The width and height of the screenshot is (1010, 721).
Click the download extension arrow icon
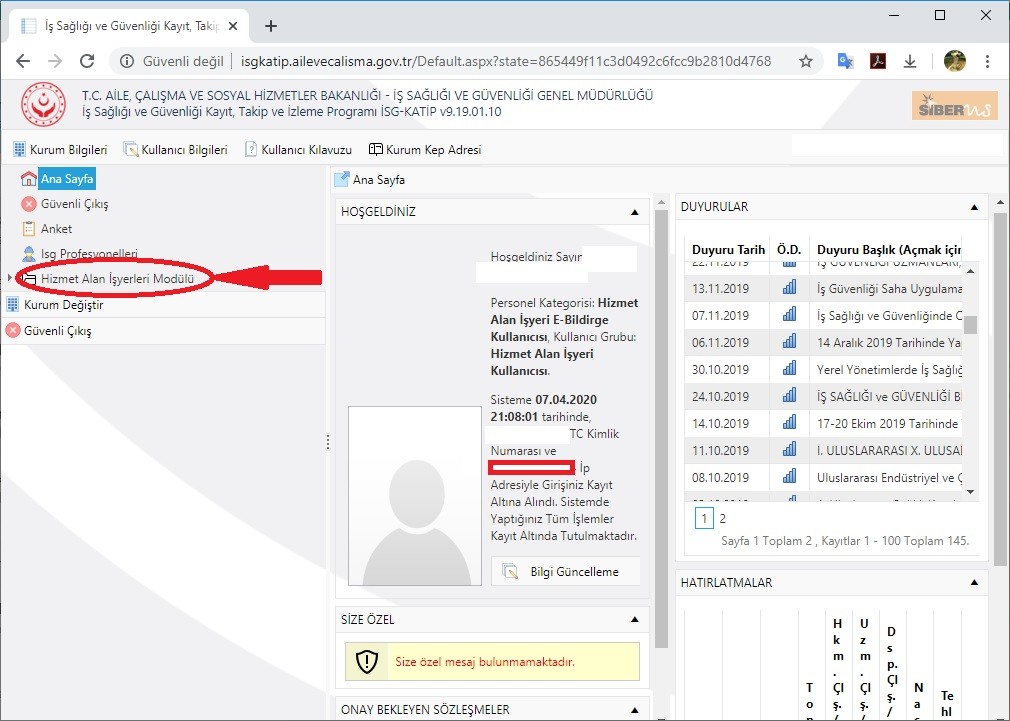(910, 61)
